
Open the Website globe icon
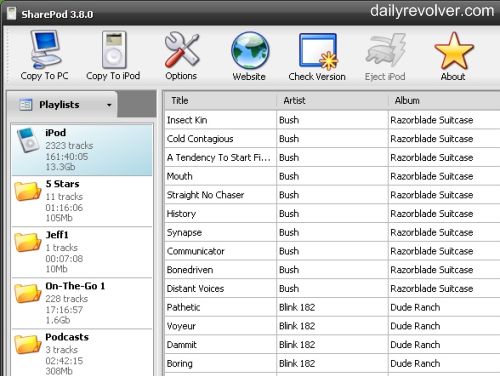[250, 51]
